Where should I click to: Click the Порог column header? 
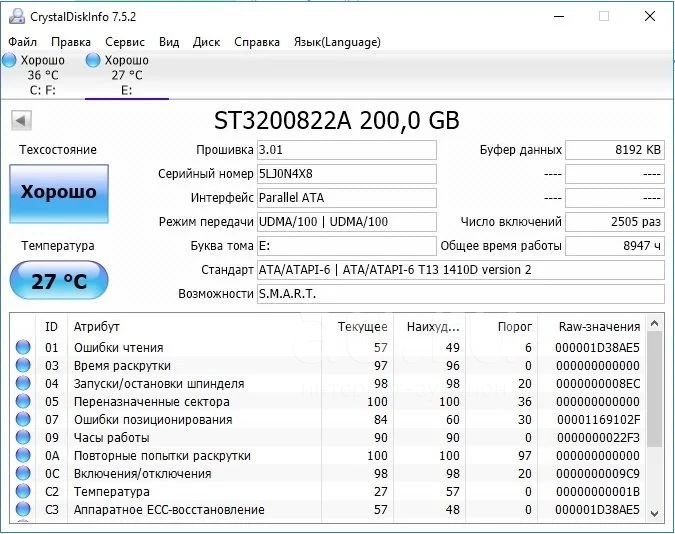click(504, 327)
